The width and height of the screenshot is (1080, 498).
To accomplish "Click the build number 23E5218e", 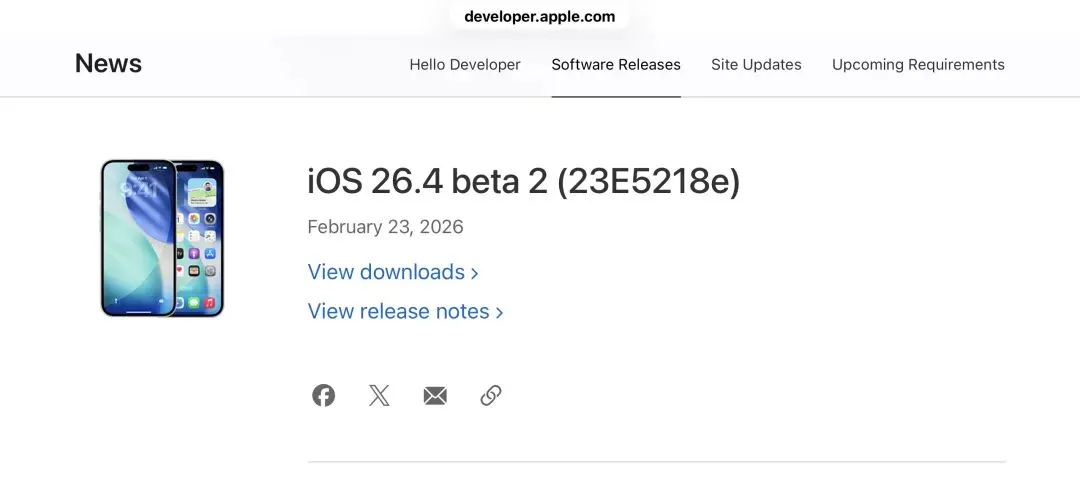I will click(x=648, y=182).
